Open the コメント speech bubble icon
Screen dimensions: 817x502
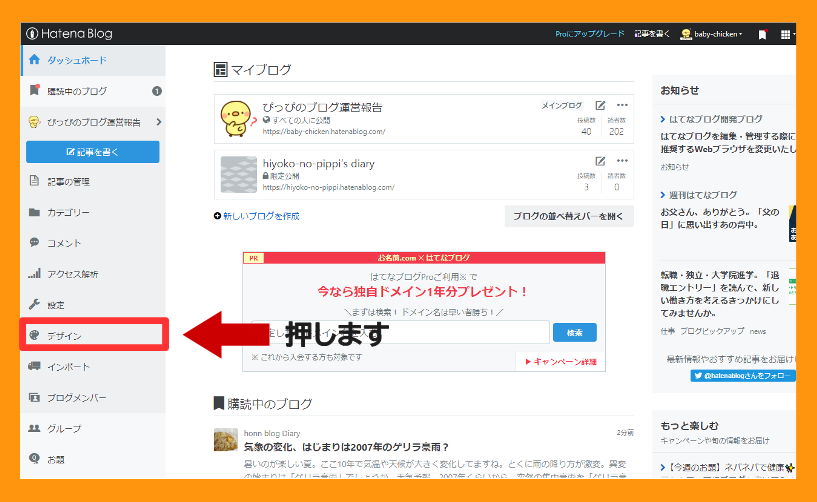34,242
